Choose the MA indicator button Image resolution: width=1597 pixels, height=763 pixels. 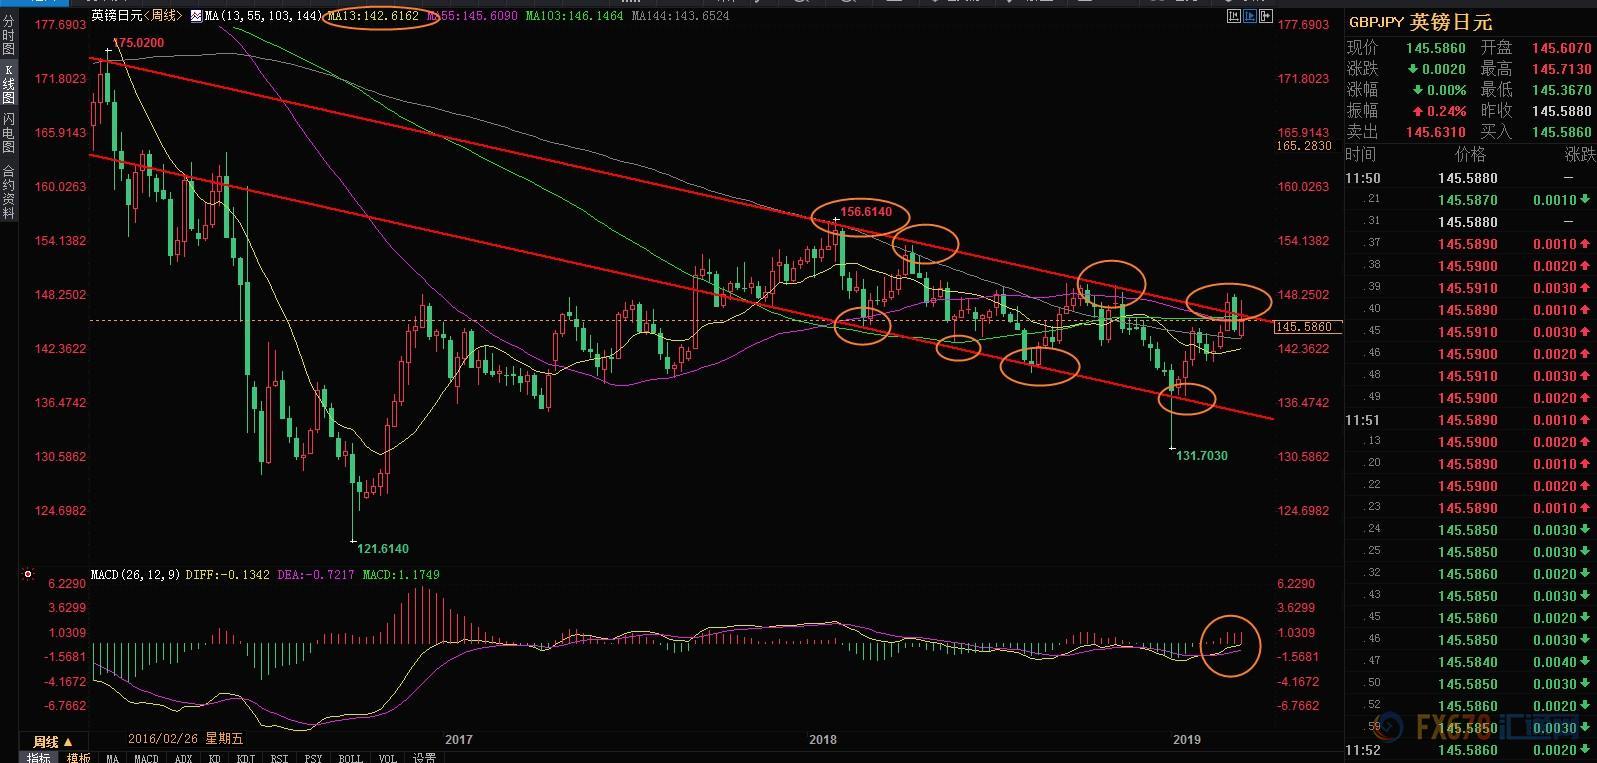coord(112,758)
